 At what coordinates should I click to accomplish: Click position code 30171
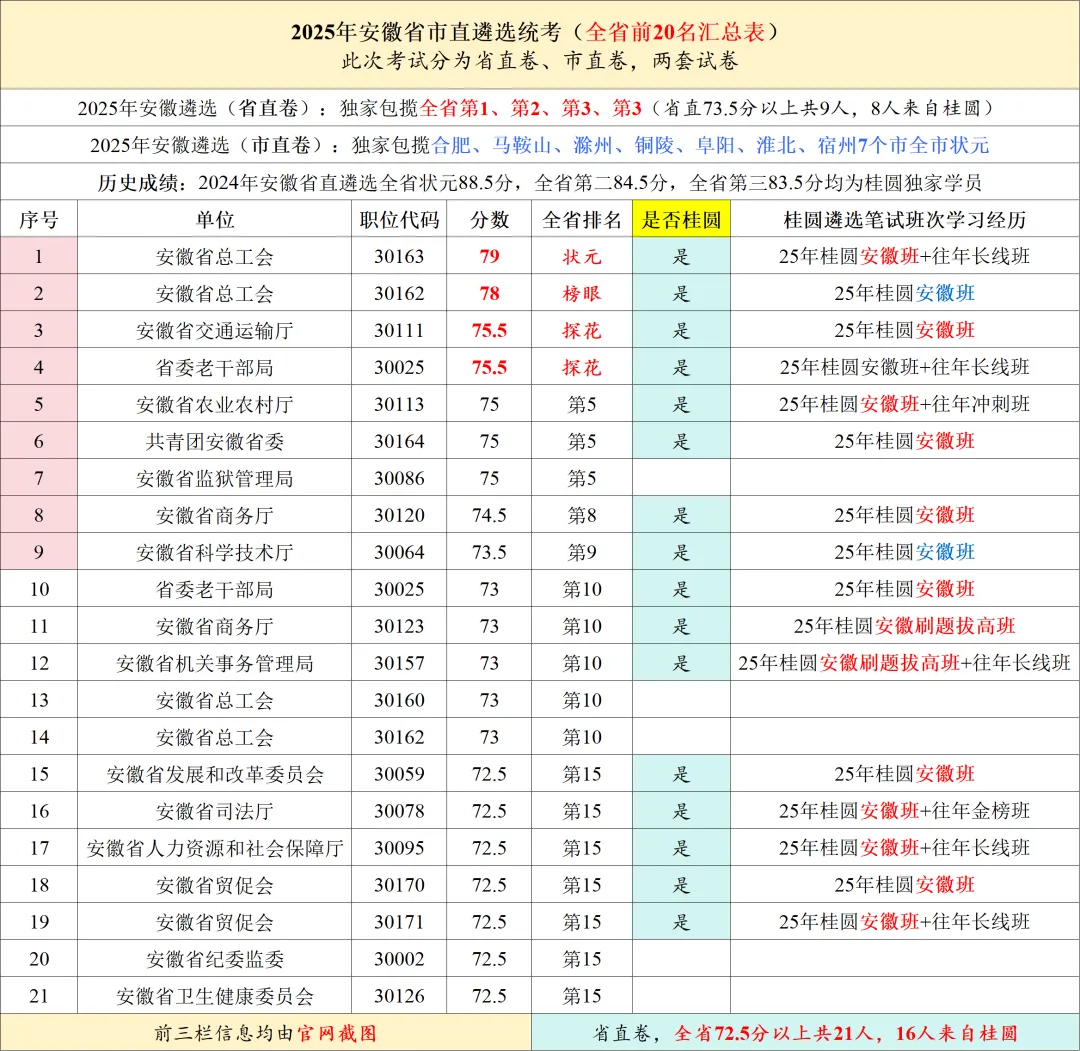pyautogui.click(x=399, y=922)
